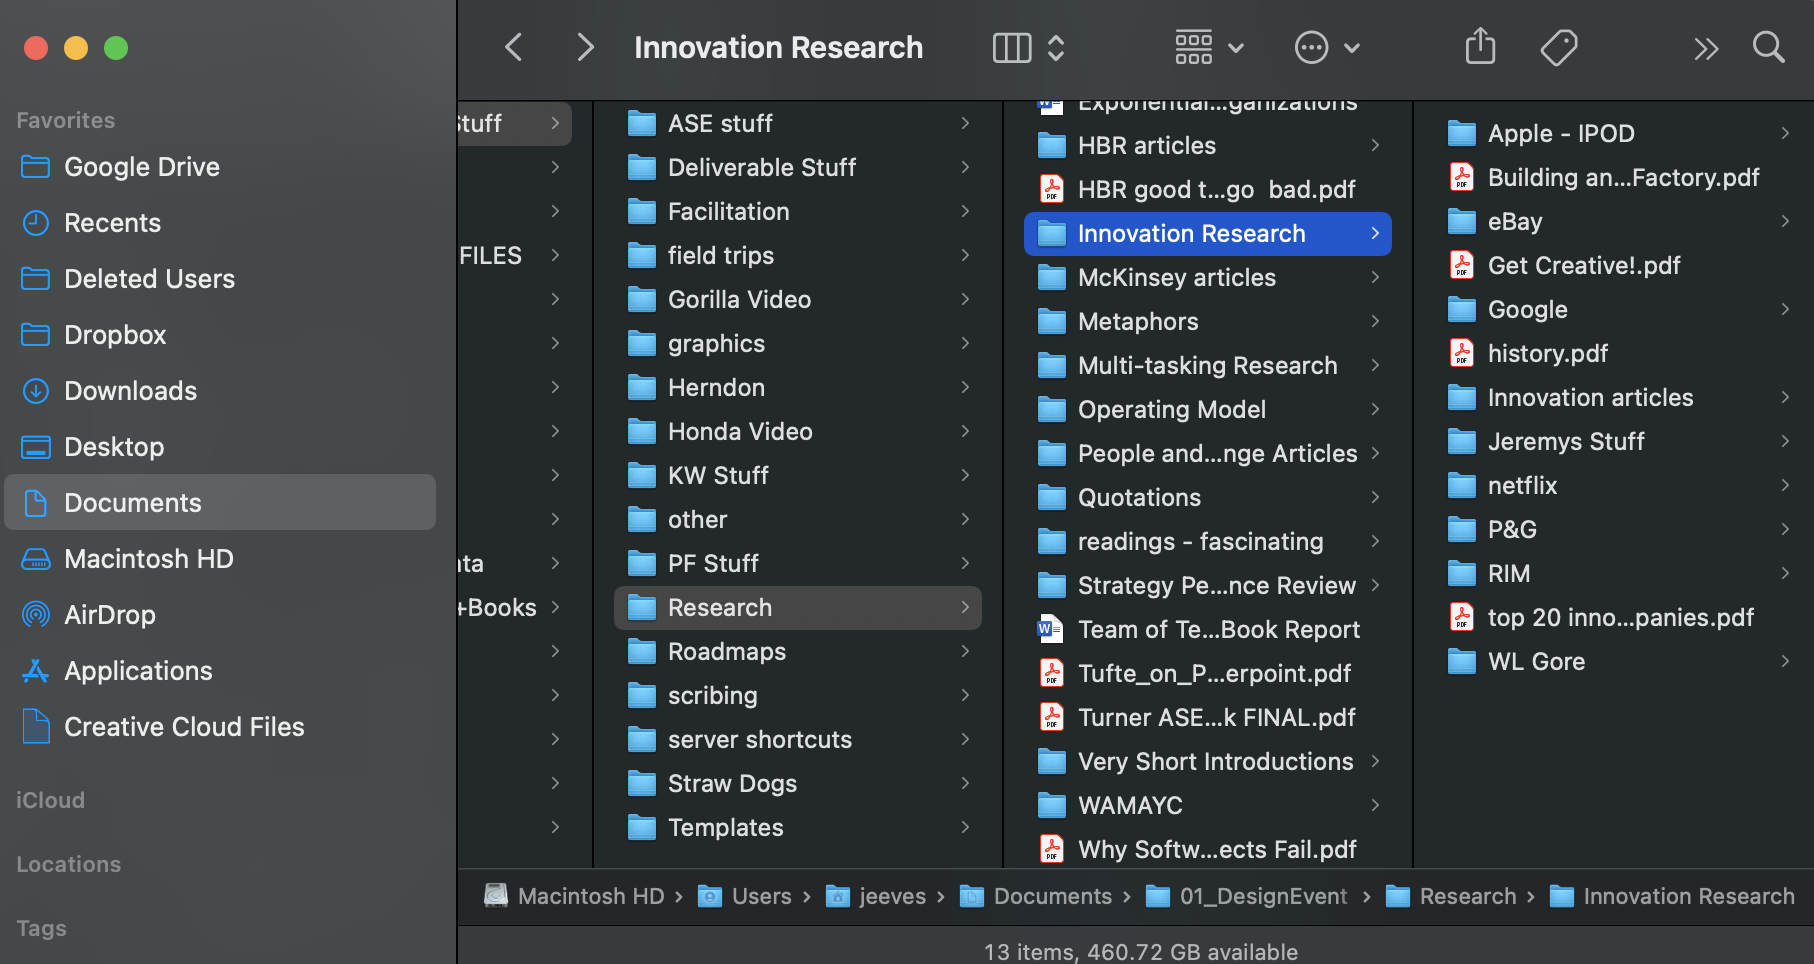Open Desktop from the sidebar

click(220, 447)
